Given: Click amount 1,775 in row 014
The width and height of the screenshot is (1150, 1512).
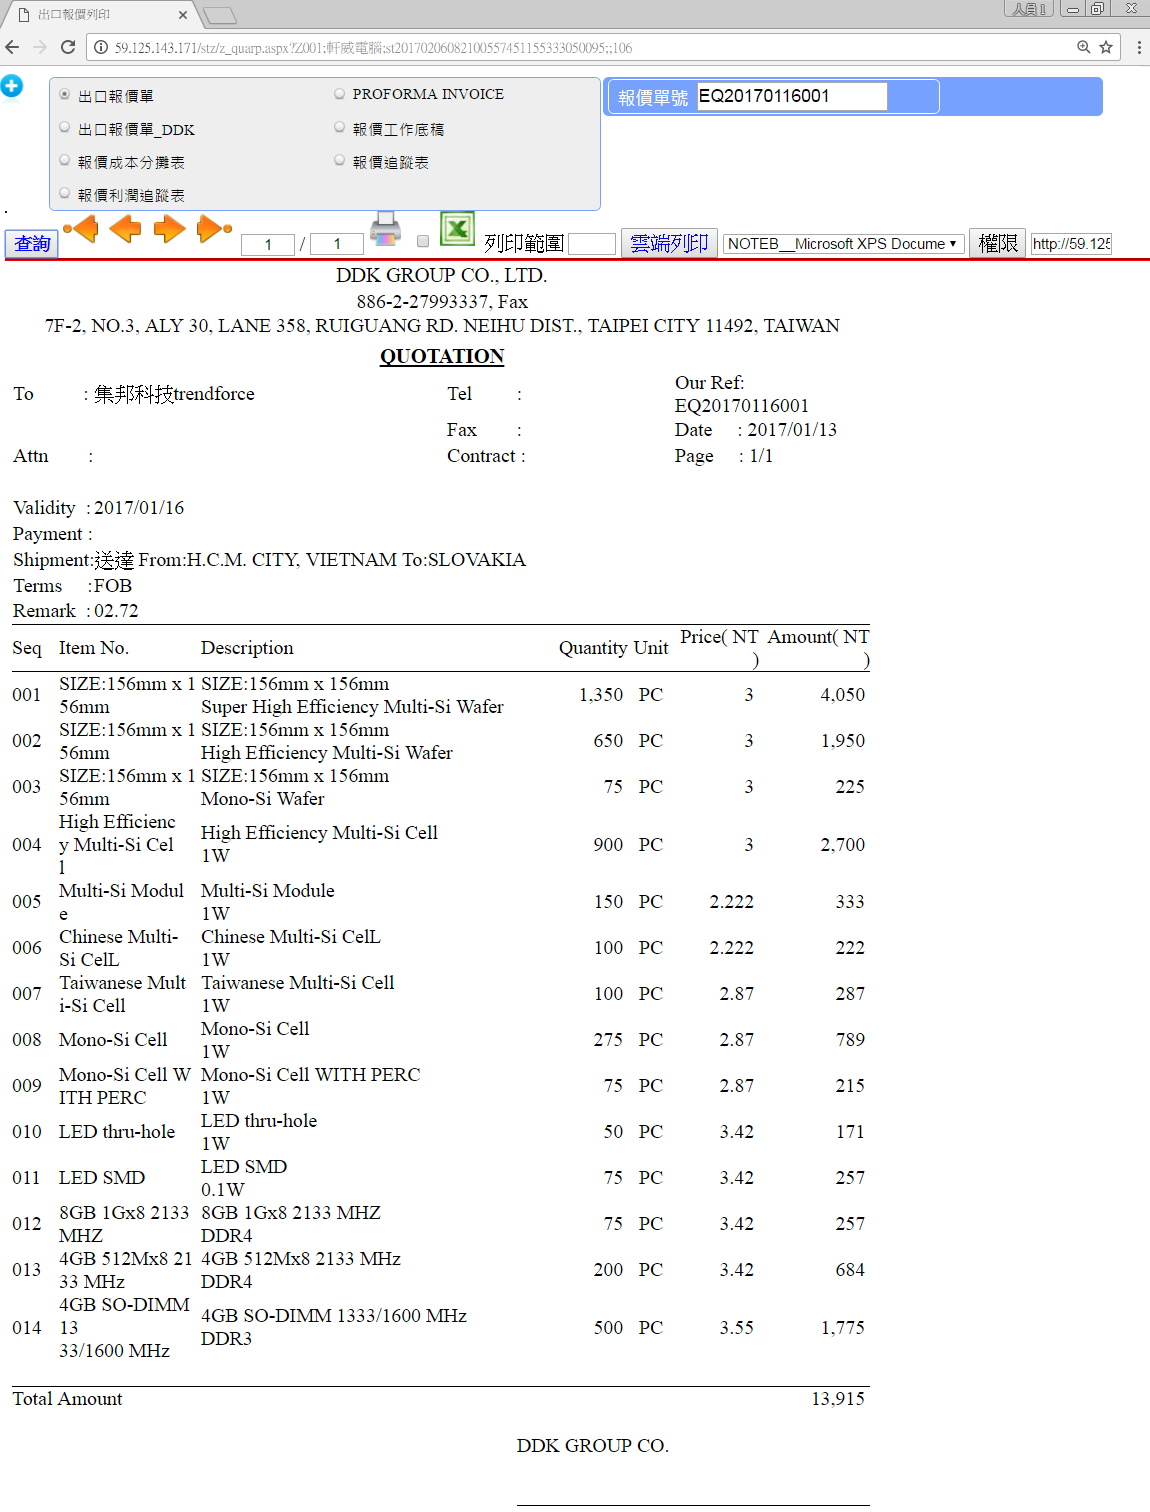Looking at the screenshot, I should [843, 1328].
